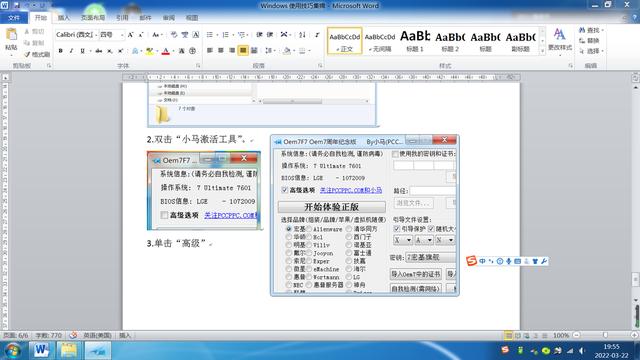Click the 替换 replace button

(589, 40)
